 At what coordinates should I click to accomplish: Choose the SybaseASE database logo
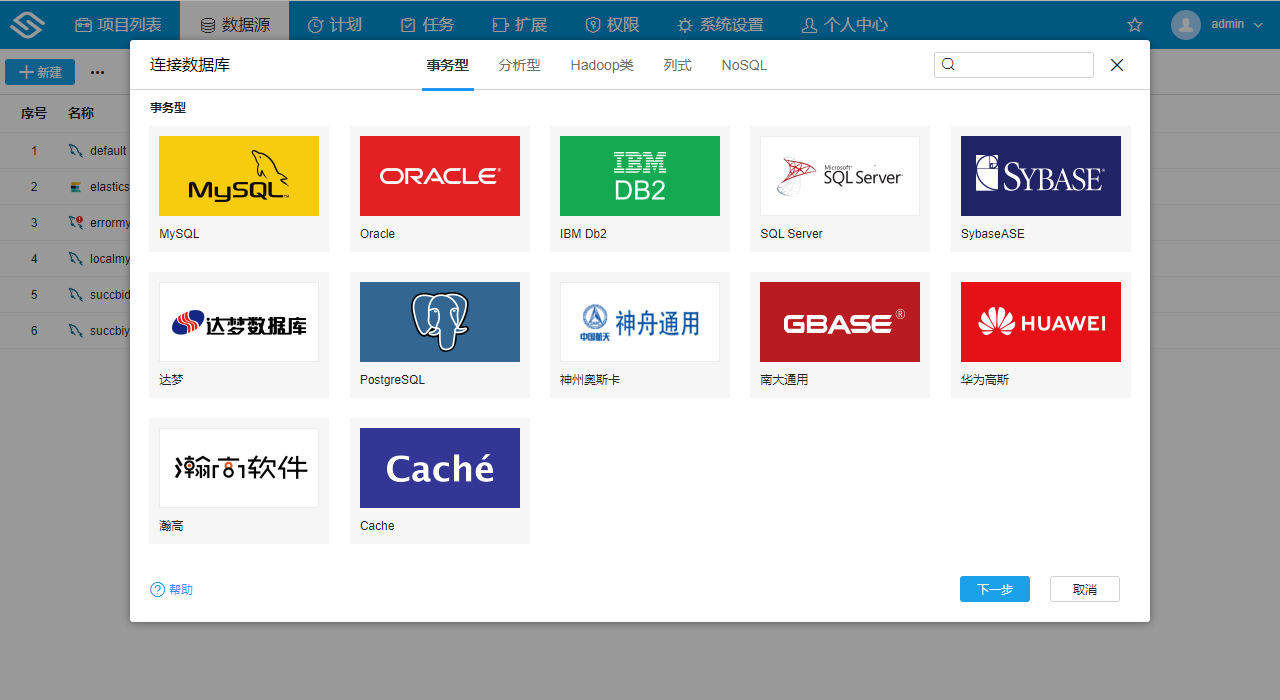tap(1040, 176)
